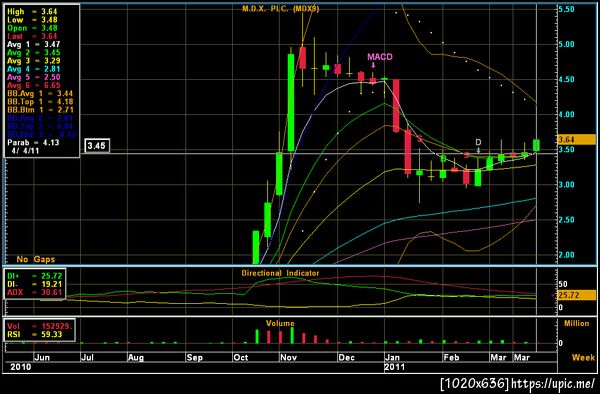
Task: Click the Avg 6 = 6.65 legend entry
Action: point(34,85)
